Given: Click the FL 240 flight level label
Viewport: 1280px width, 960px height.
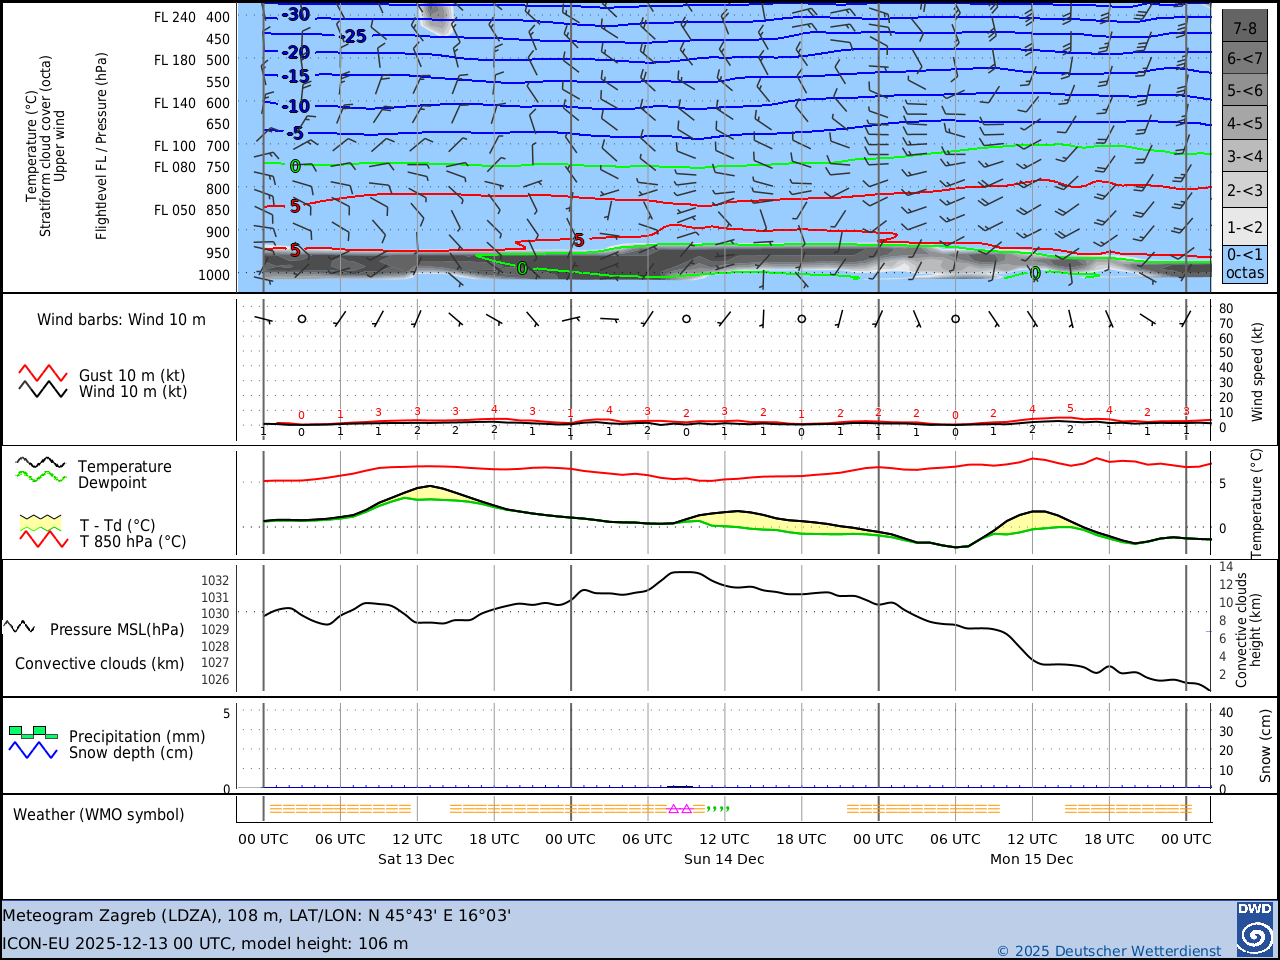Looking at the screenshot, I should coord(175,17).
